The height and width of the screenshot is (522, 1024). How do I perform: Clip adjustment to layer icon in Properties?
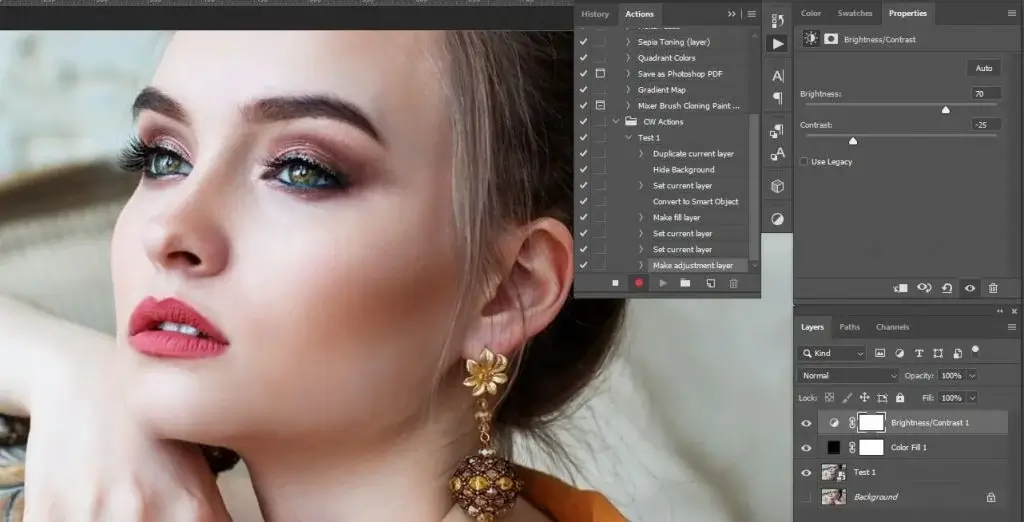point(901,288)
